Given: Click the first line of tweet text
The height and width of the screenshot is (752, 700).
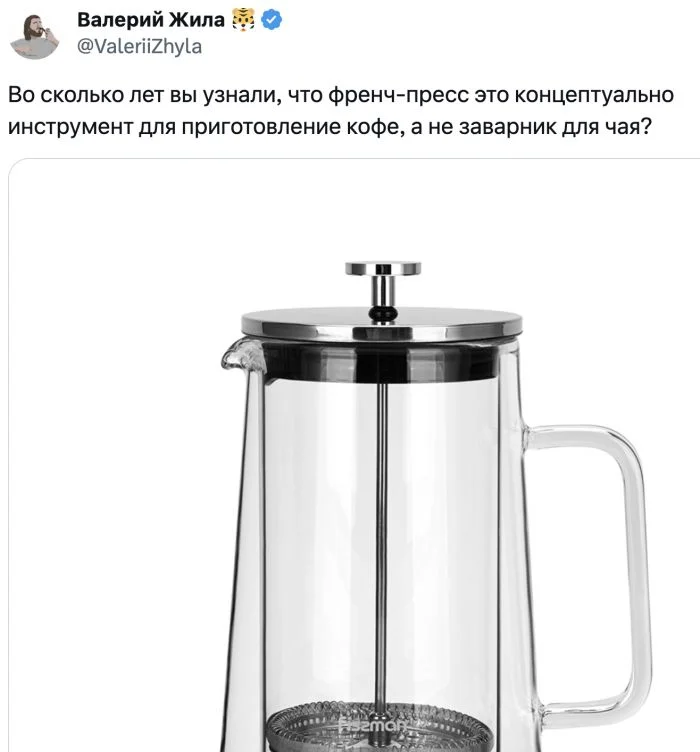Looking at the screenshot, I should 341,95.
